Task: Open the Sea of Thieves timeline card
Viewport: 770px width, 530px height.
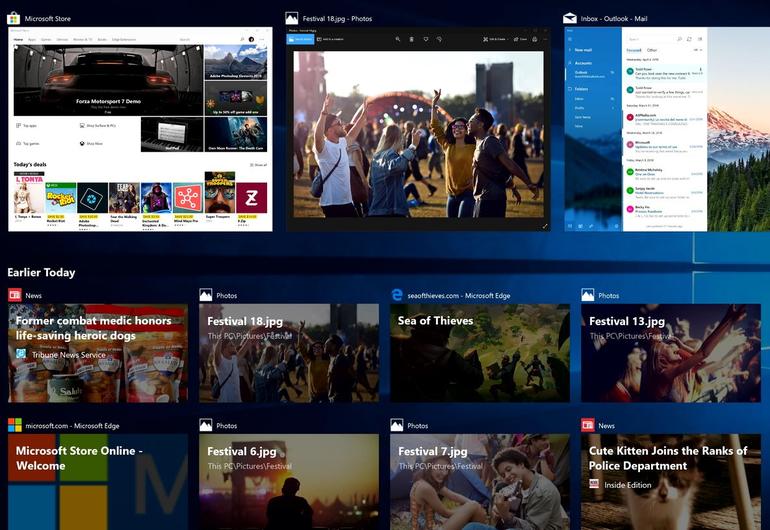Action: click(x=480, y=353)
